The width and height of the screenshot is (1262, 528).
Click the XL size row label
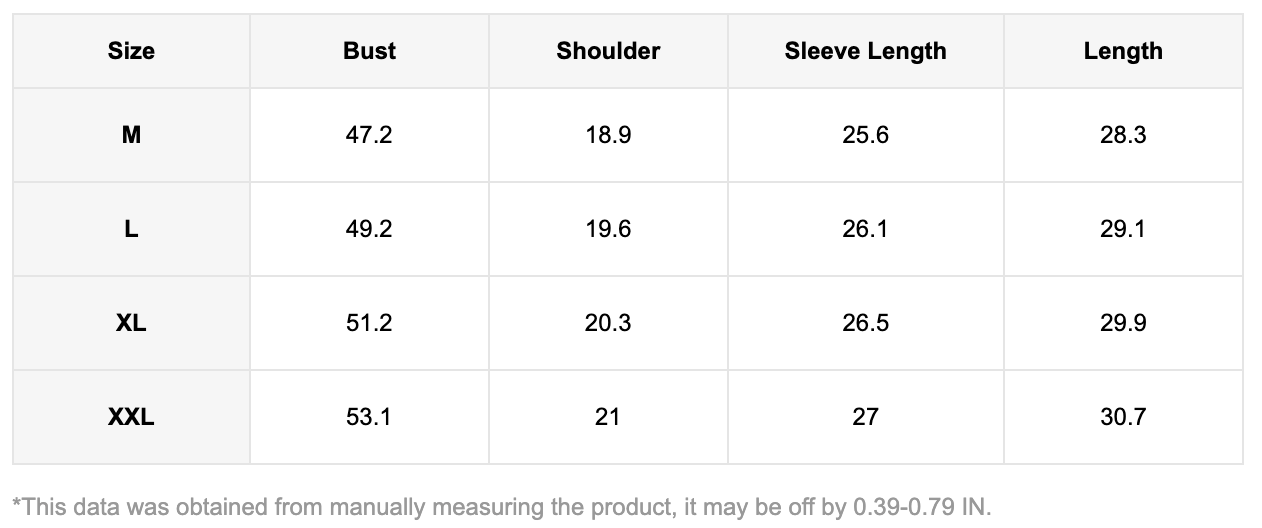pos(131,323)
